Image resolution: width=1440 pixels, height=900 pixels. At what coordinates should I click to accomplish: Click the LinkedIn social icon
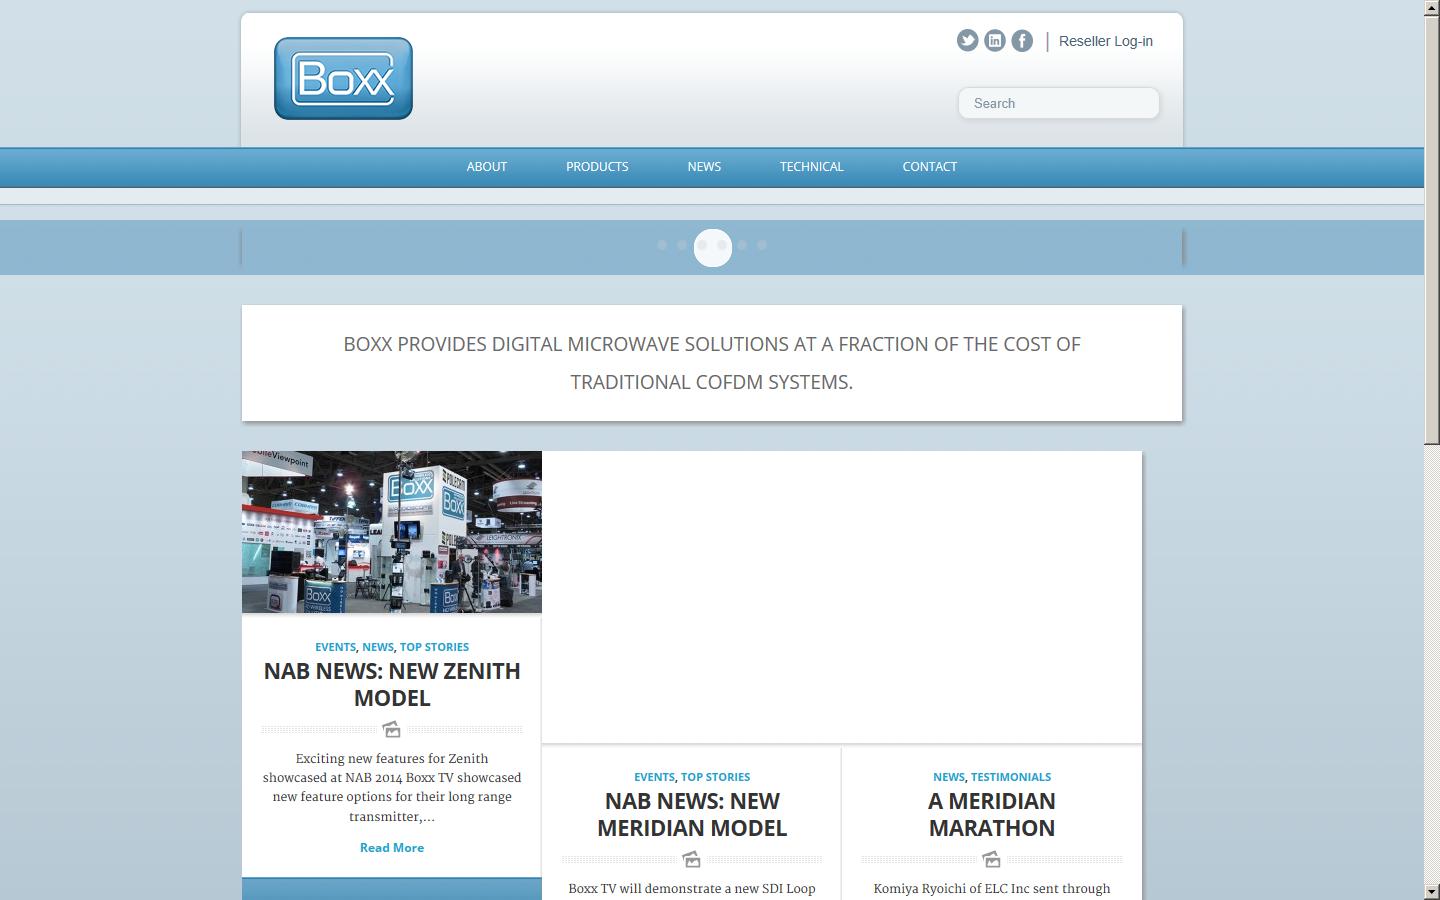click(994, 40)
